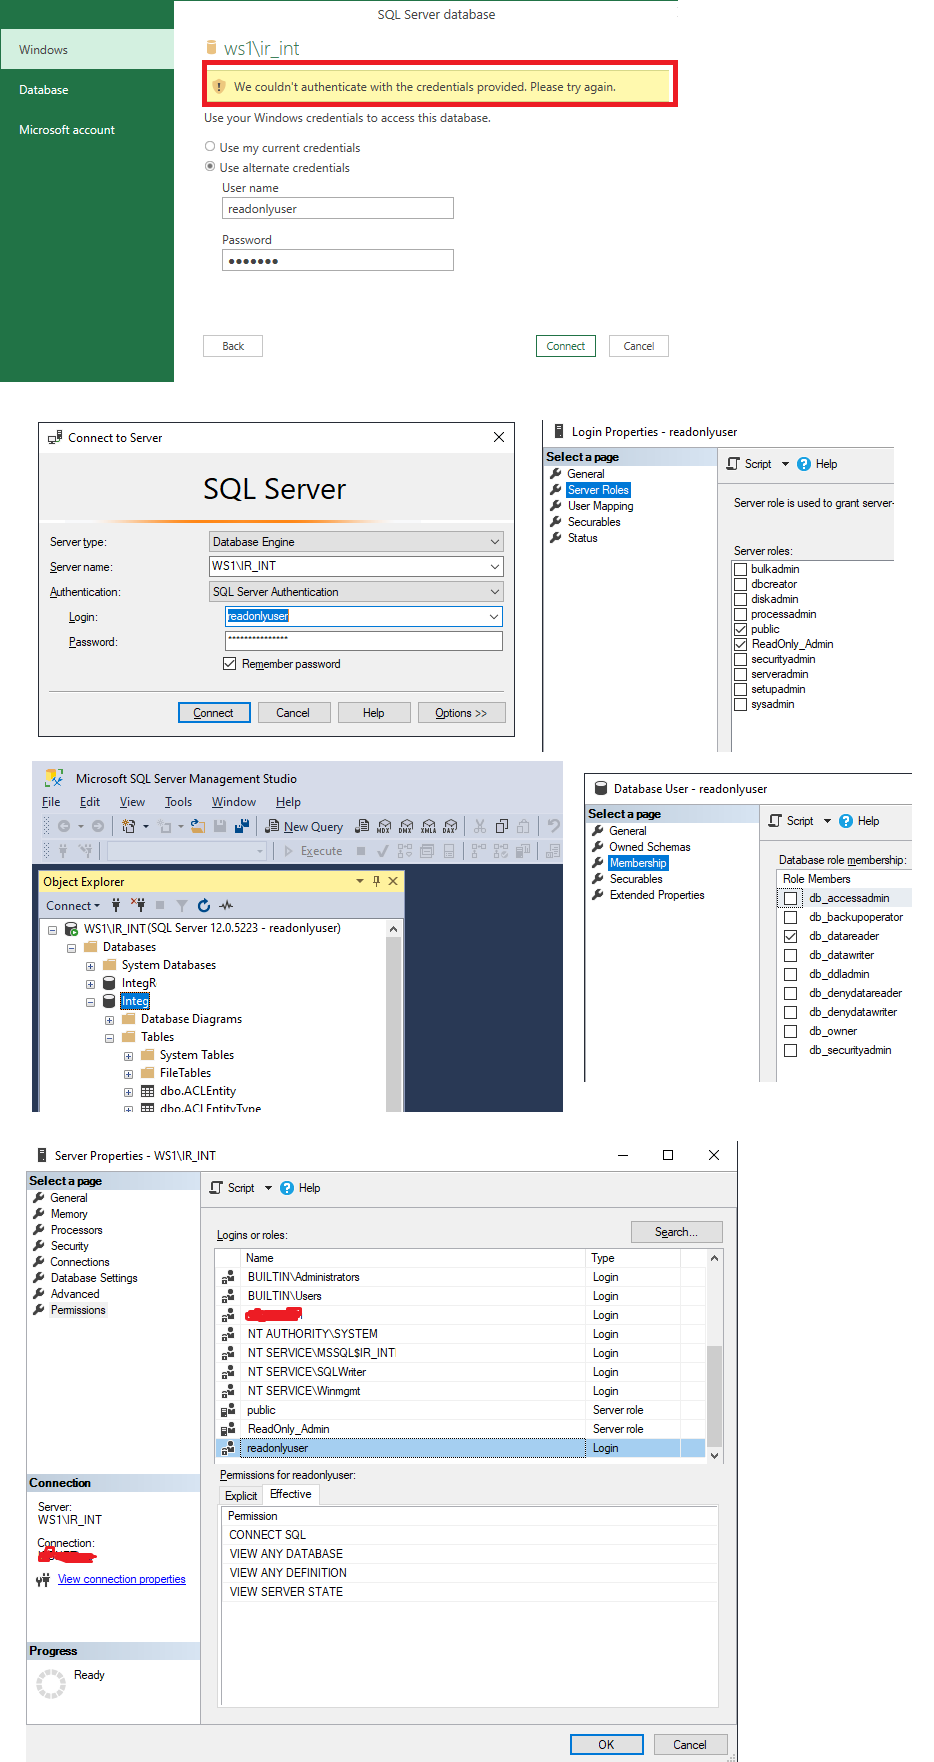Toggle the Remember password checkbox
934x1762 pixels.
[x=230, y=664]
